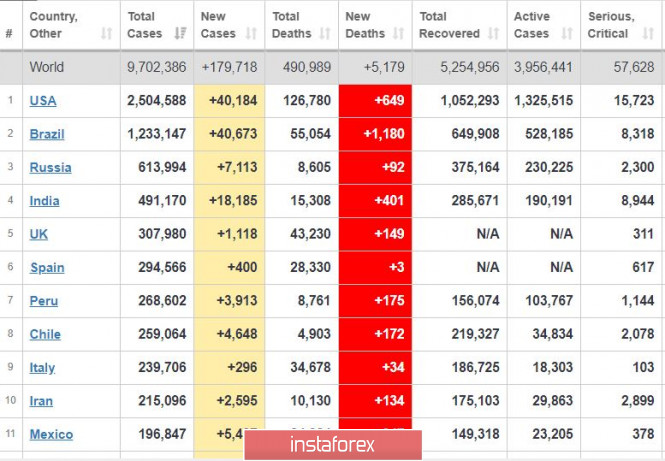Visit the Spain country page
Screen dimensions: 665x461
tap(45, 268)
